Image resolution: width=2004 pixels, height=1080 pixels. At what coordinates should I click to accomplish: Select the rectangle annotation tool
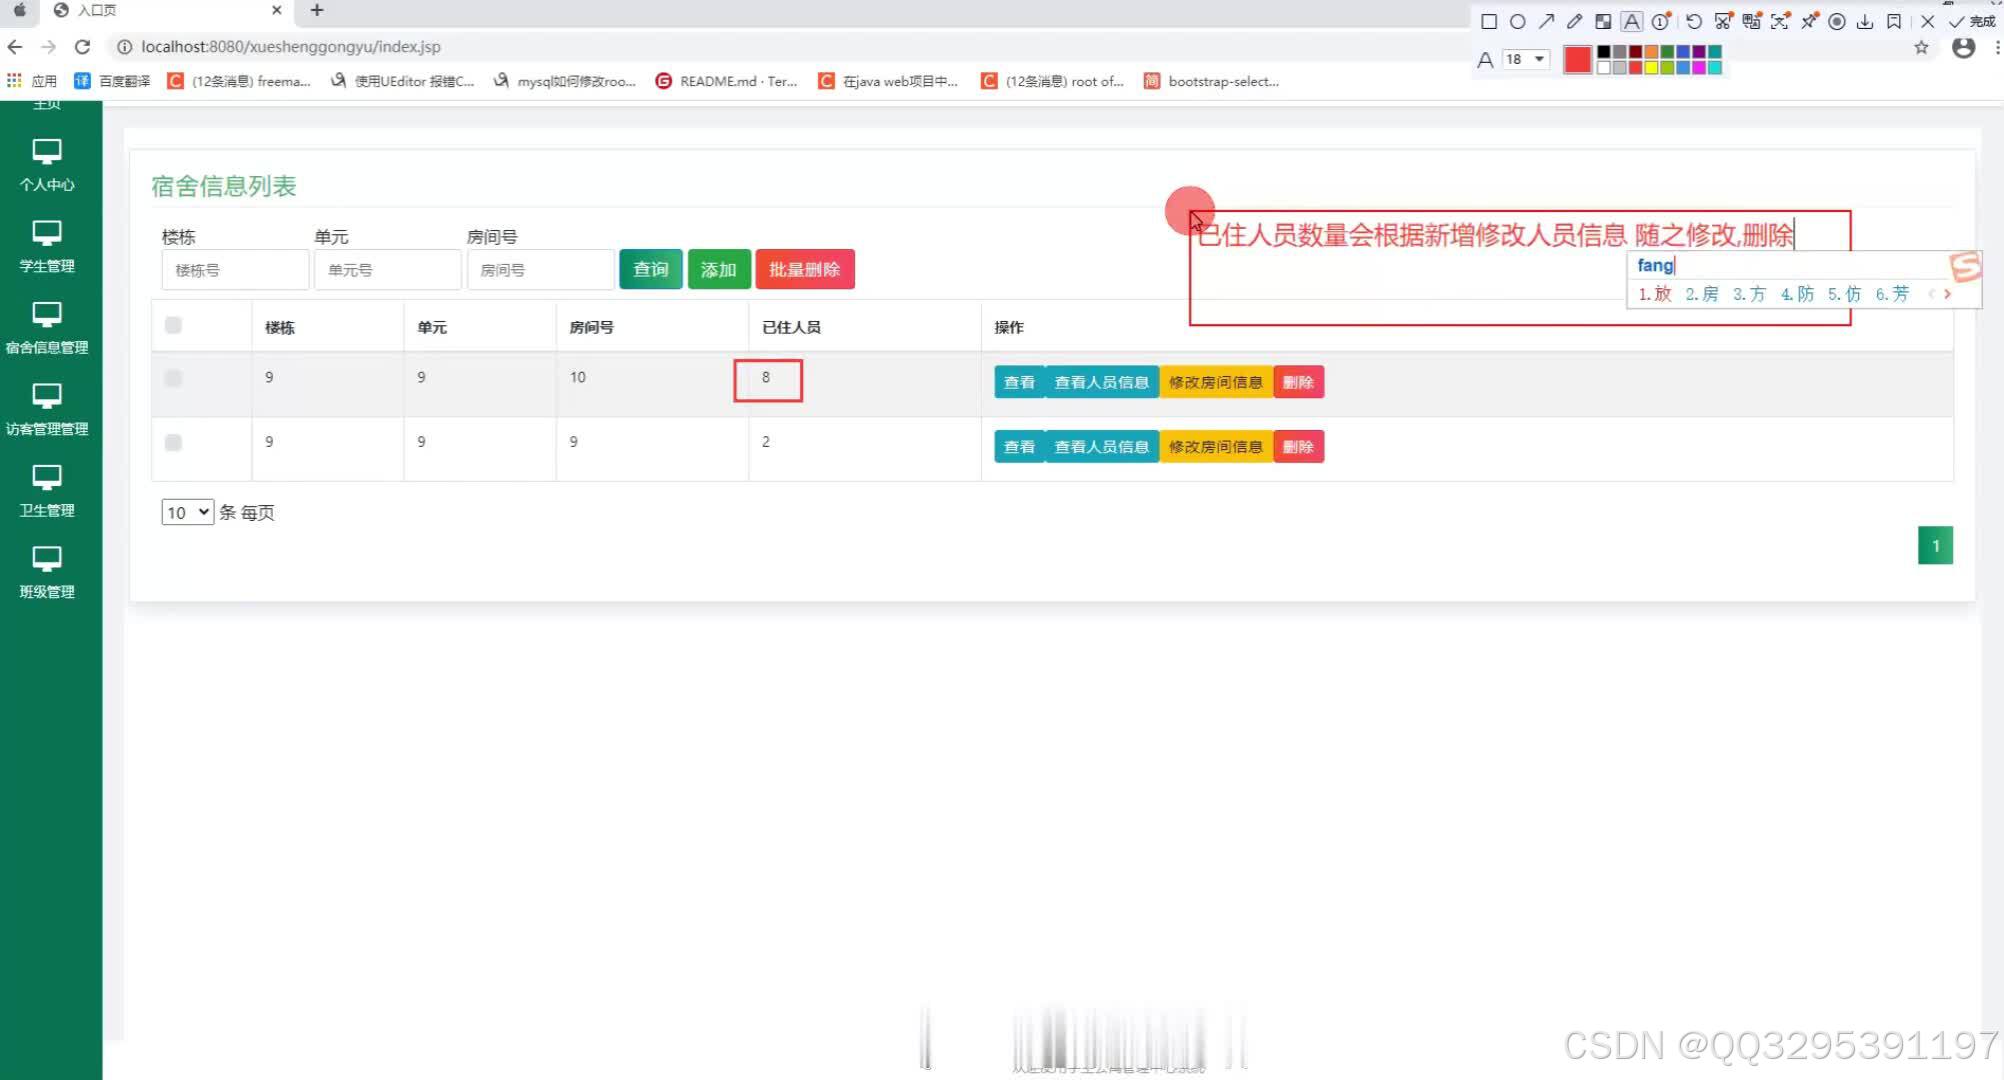click(x=1488, y=21)
